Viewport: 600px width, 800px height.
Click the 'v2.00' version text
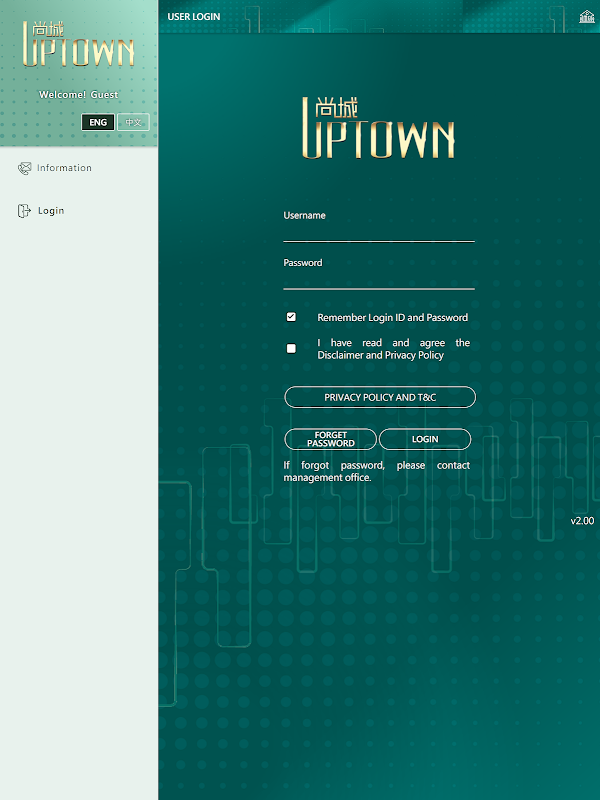point(582,520)
